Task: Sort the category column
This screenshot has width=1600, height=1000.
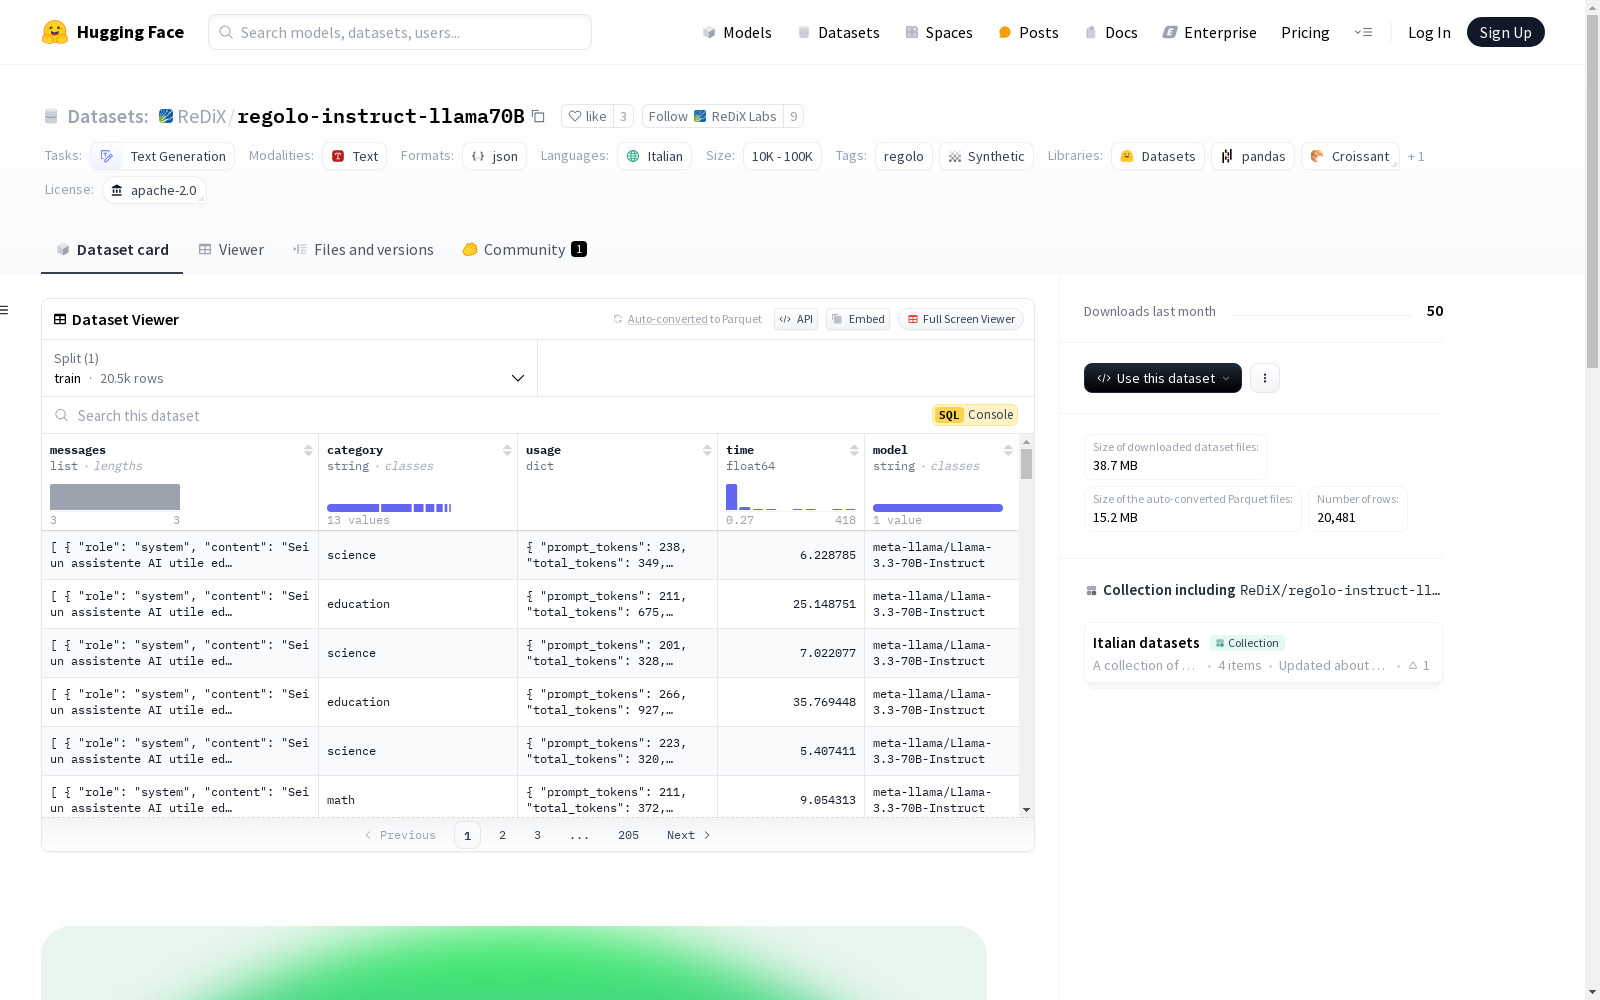Action: tap(507, 450)
